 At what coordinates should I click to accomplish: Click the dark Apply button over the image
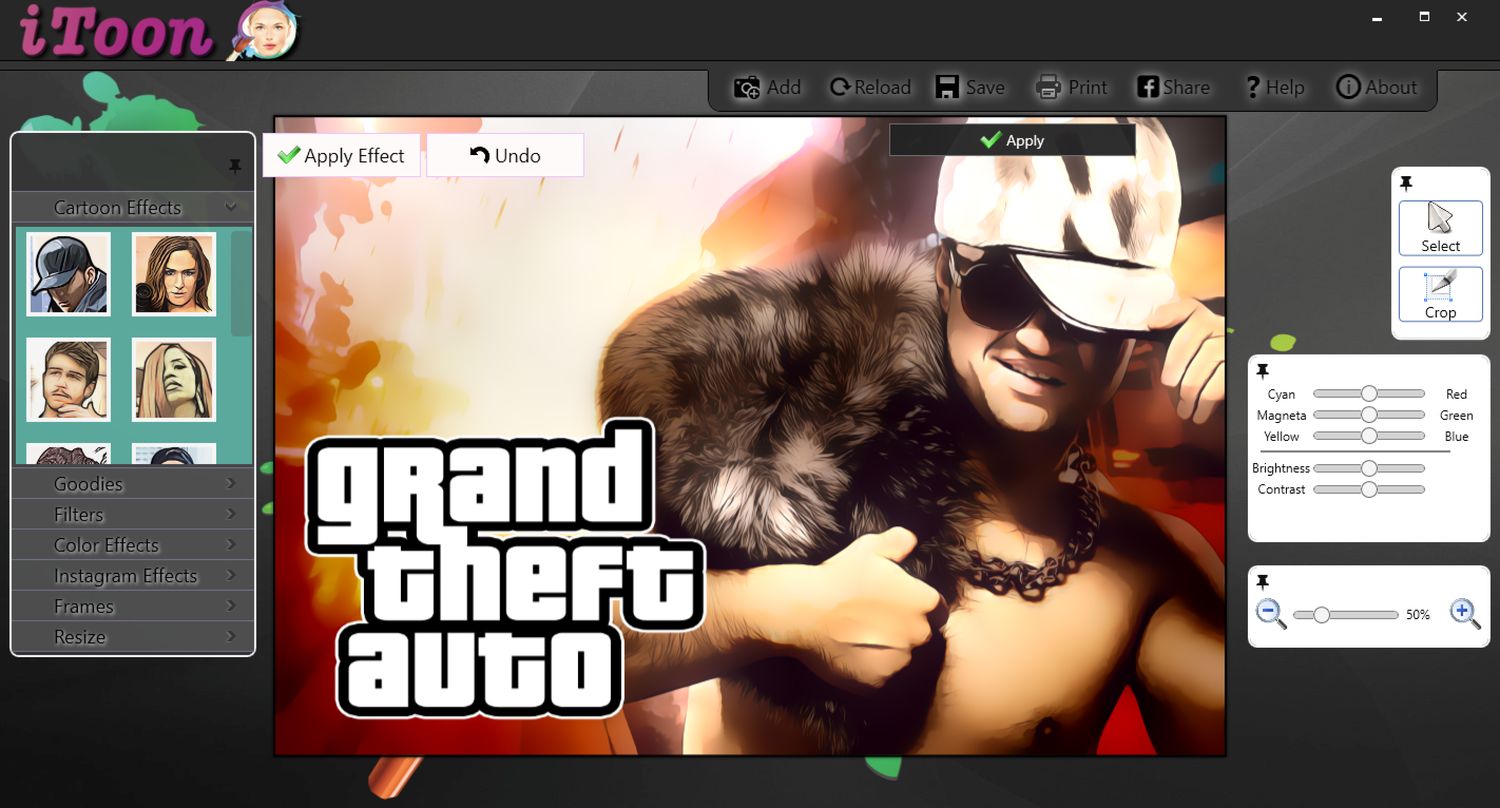[x=1012, y=140]
